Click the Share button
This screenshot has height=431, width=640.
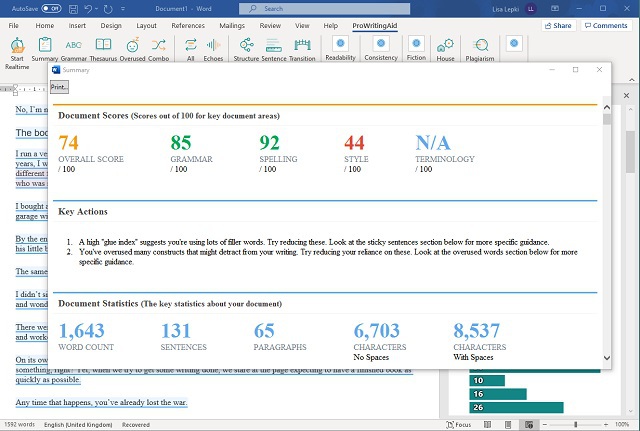point(558,25)
